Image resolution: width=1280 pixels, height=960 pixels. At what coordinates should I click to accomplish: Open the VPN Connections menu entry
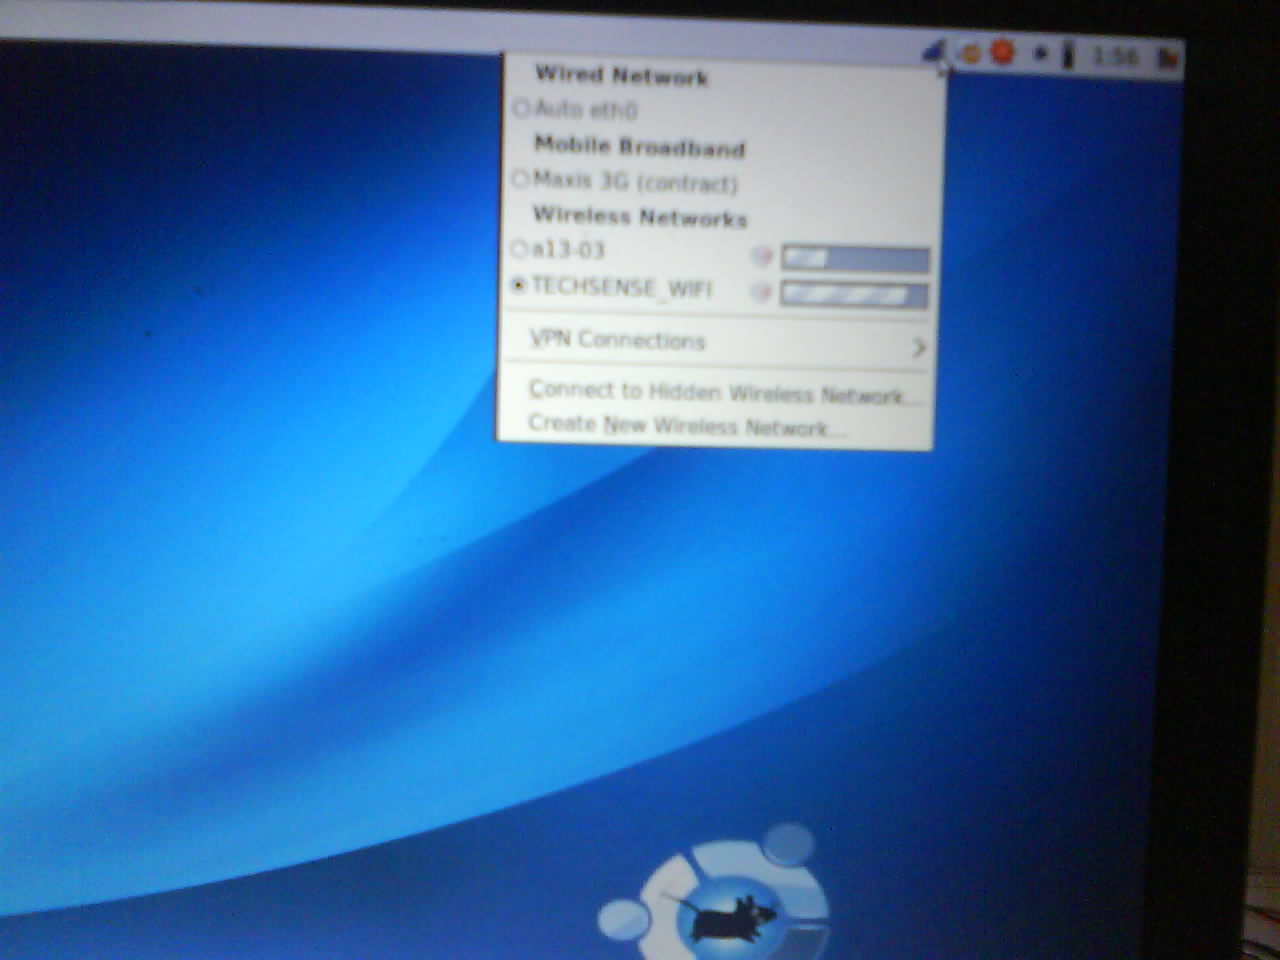(617, 340)
